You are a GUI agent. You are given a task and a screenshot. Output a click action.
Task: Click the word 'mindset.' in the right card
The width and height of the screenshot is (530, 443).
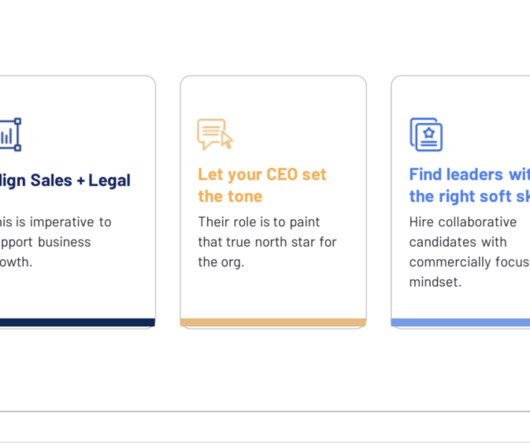pyautogui.click(x=435, y=282)
